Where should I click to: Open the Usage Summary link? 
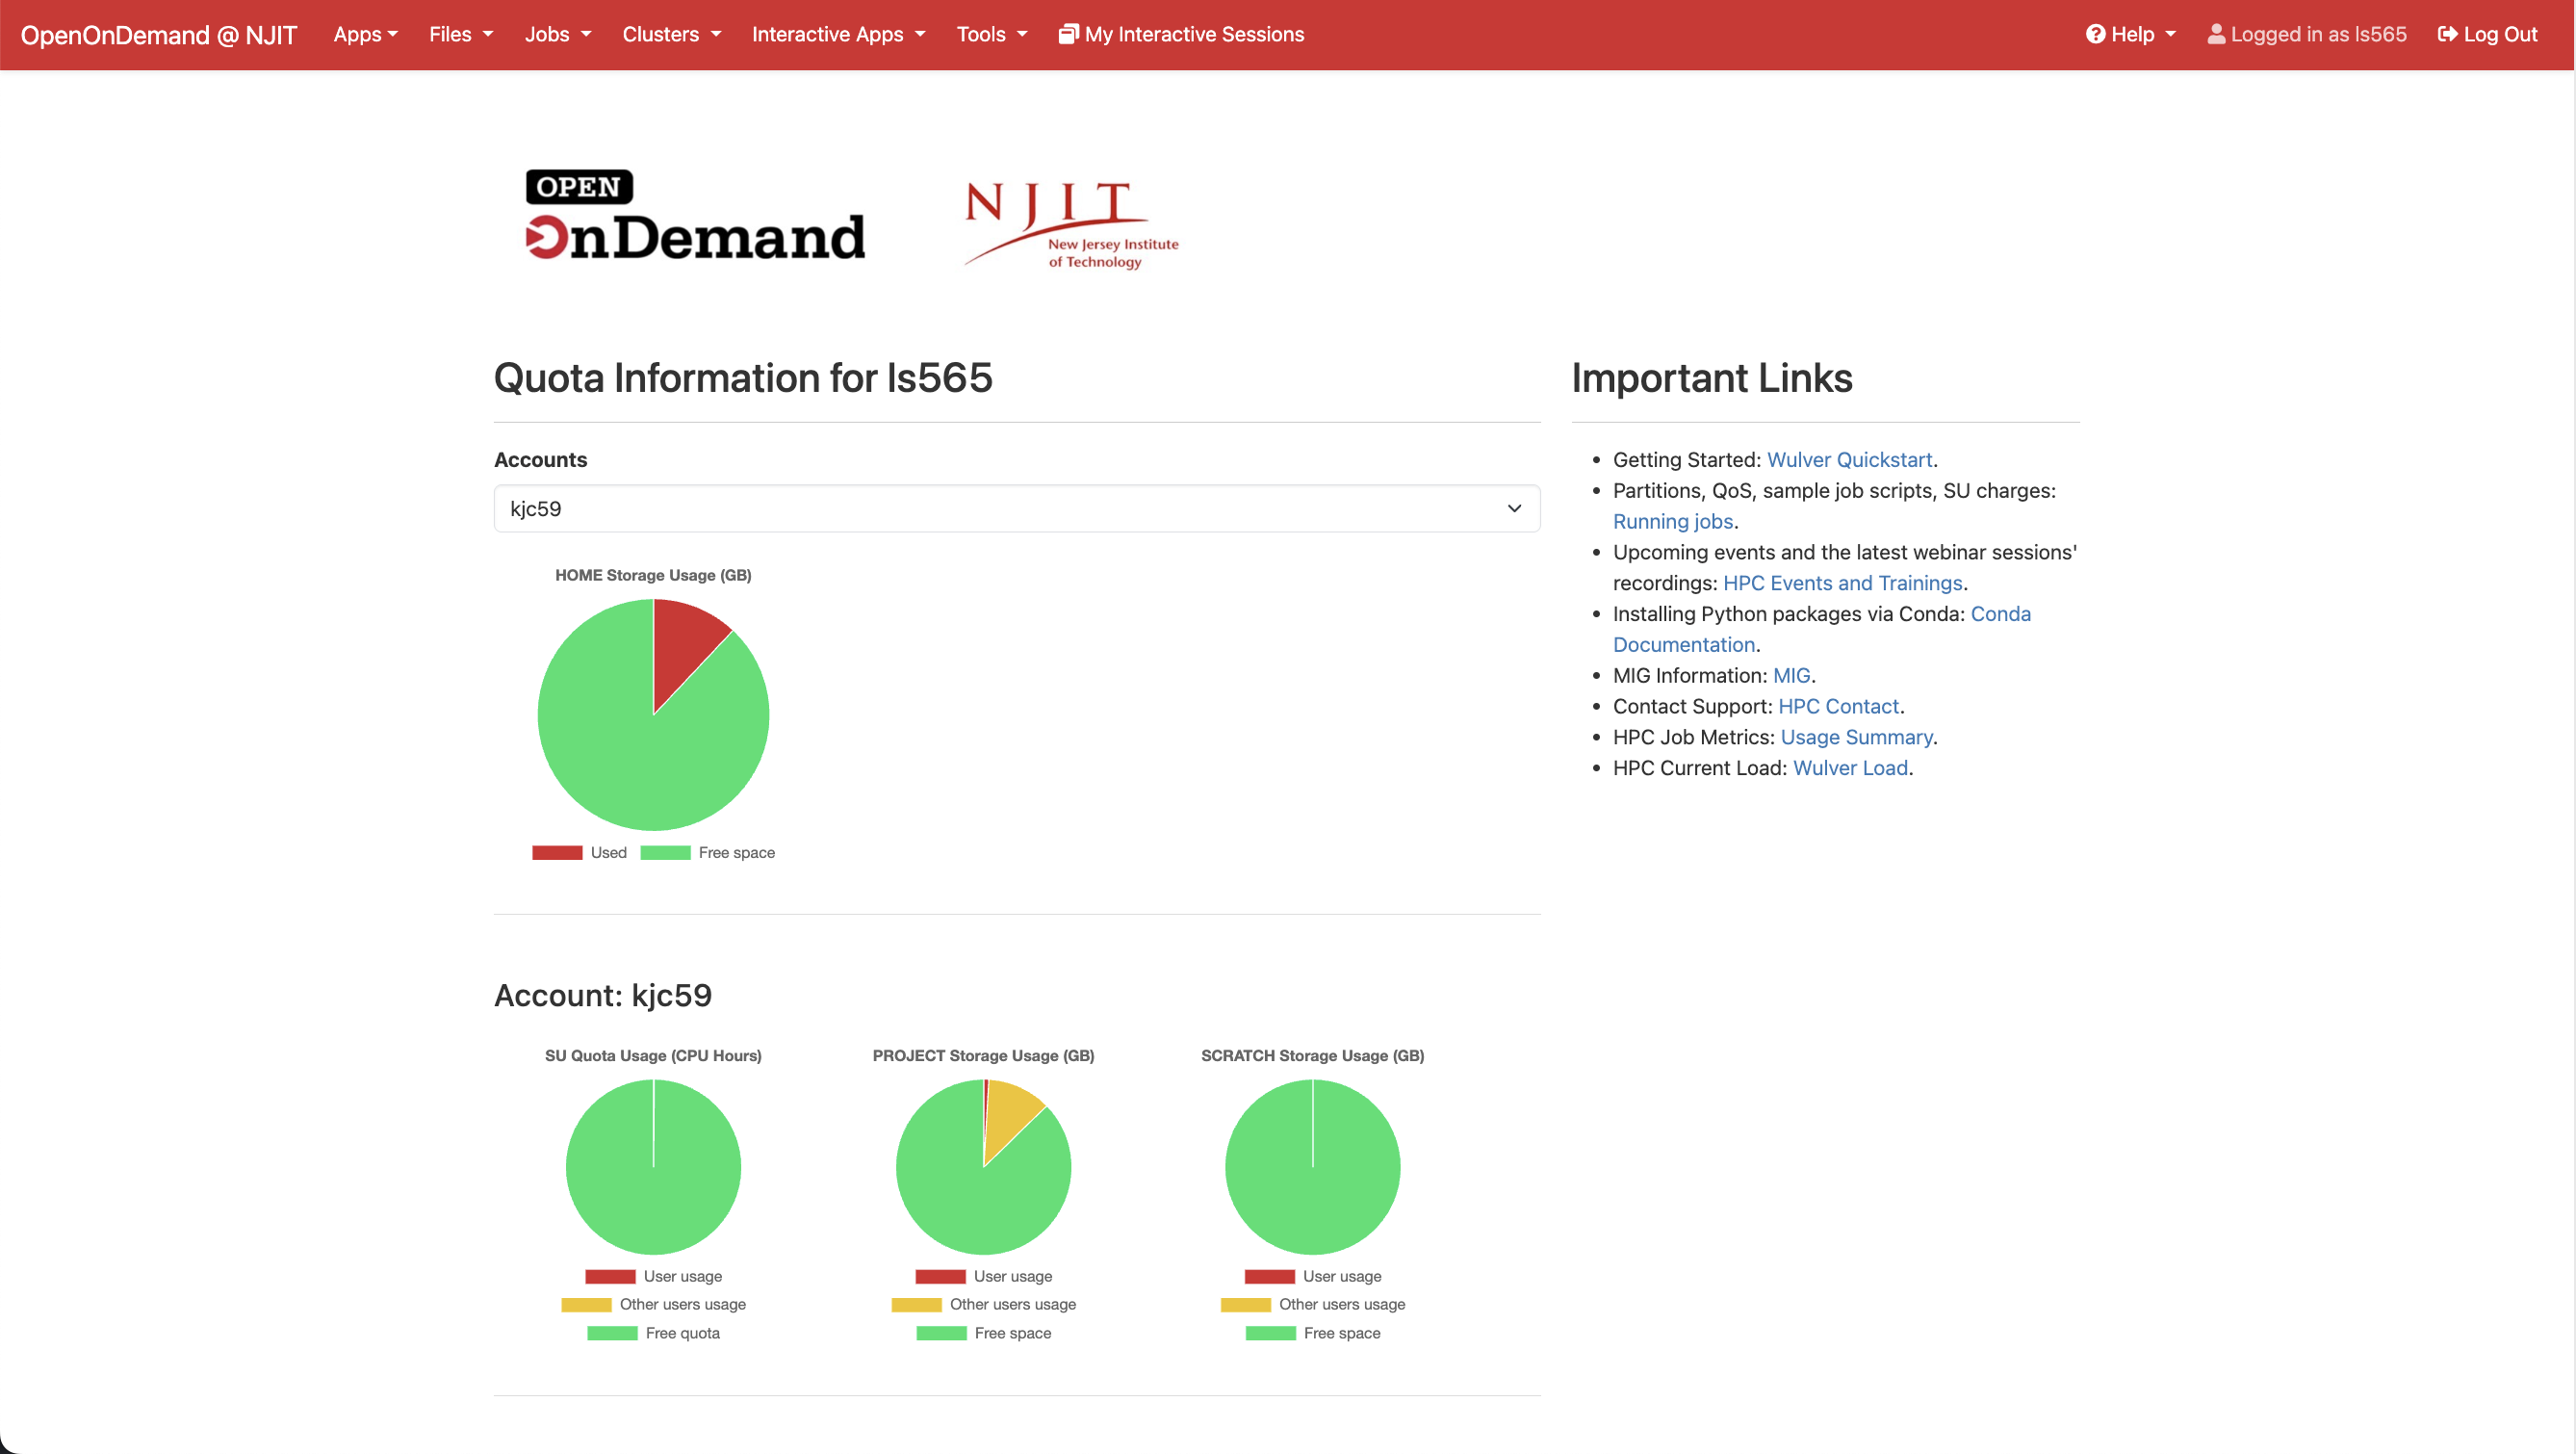tap(1855, 736)
